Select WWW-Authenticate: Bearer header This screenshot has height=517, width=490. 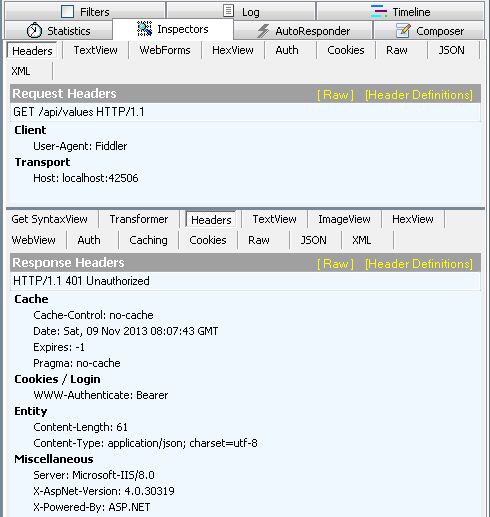101,395
